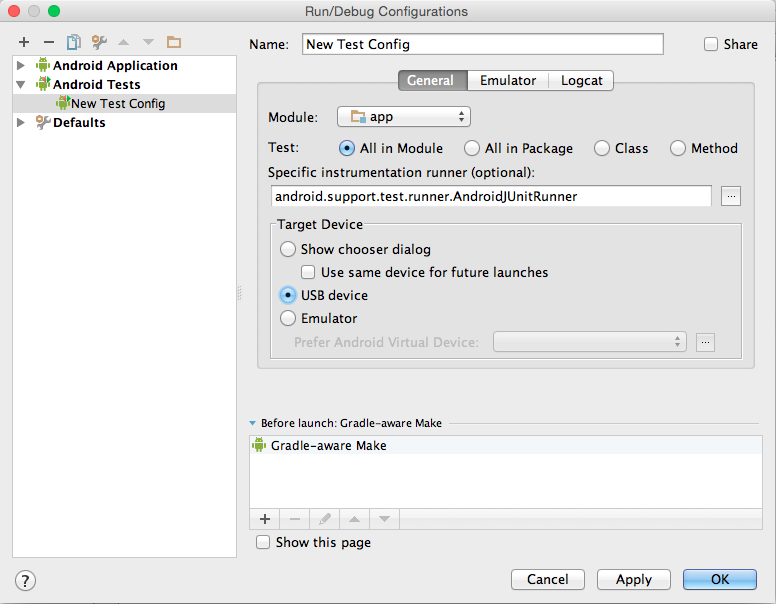Screen dimensions: 776x604
Task: Click the add new configuration plus icon
Action: (24, 42)
